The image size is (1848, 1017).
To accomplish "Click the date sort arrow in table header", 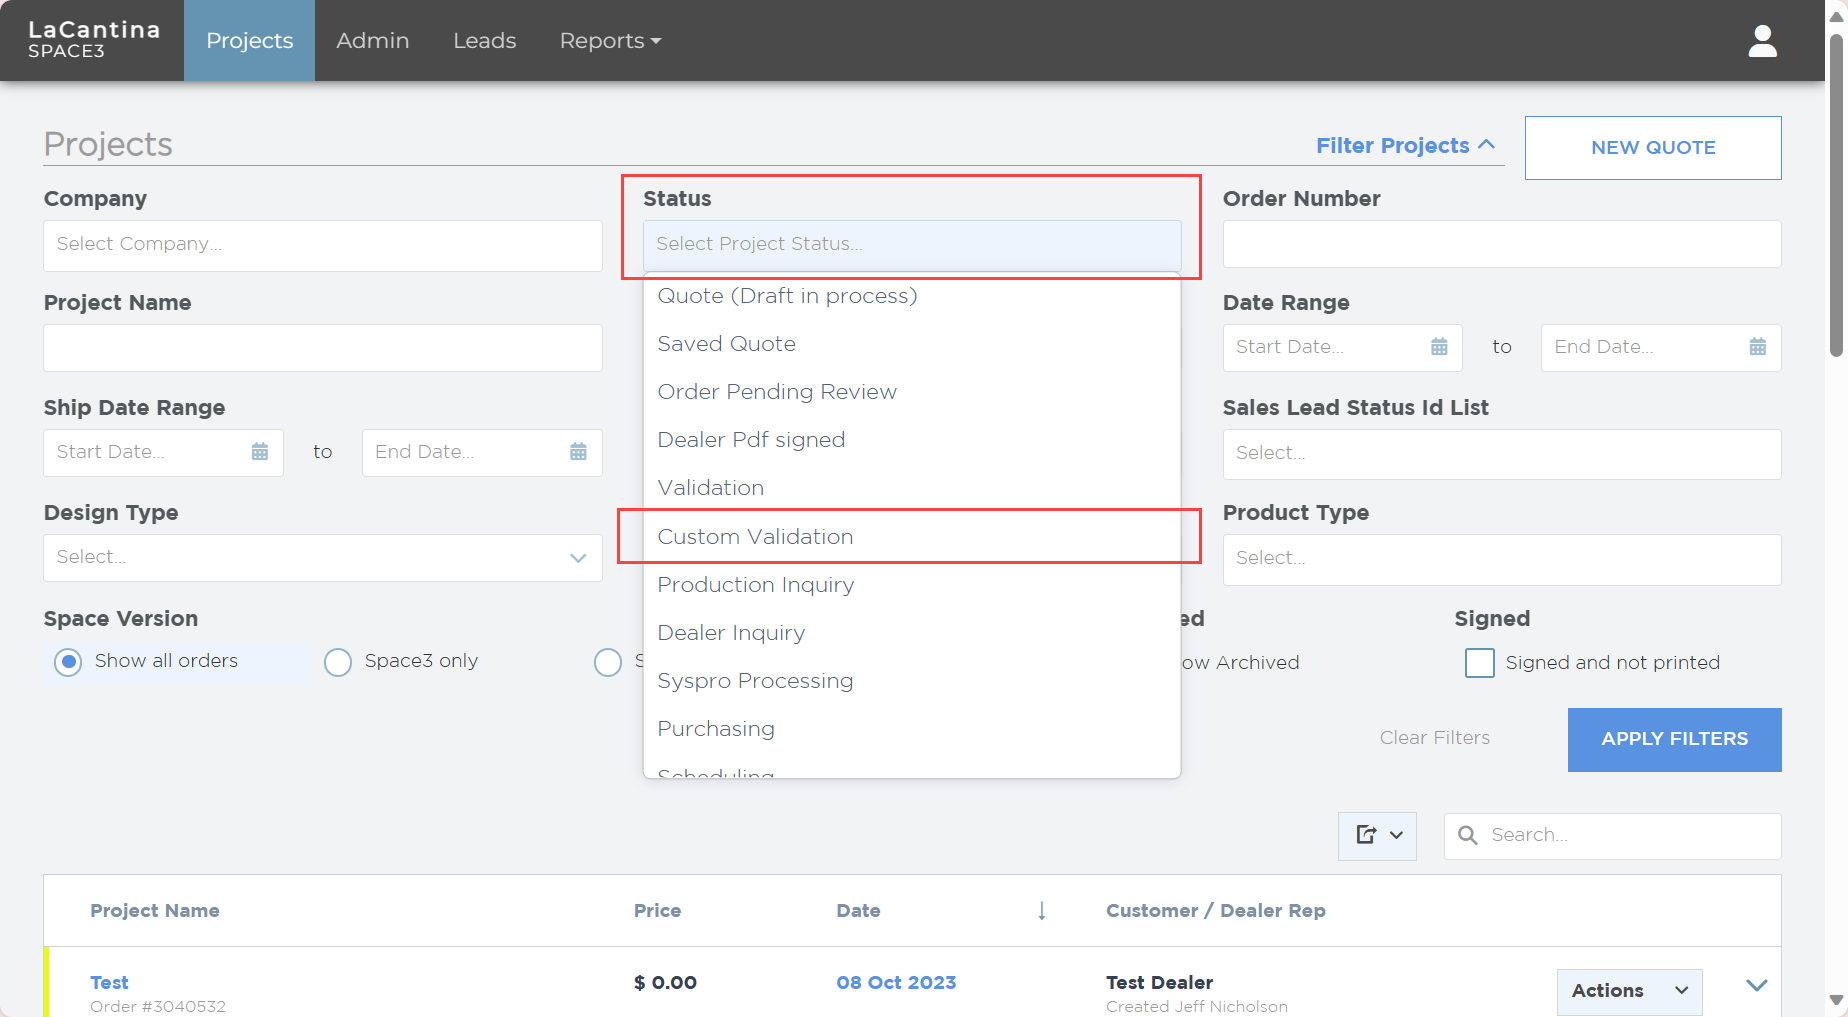I will pyautogui.click(x=1041, y=910).
